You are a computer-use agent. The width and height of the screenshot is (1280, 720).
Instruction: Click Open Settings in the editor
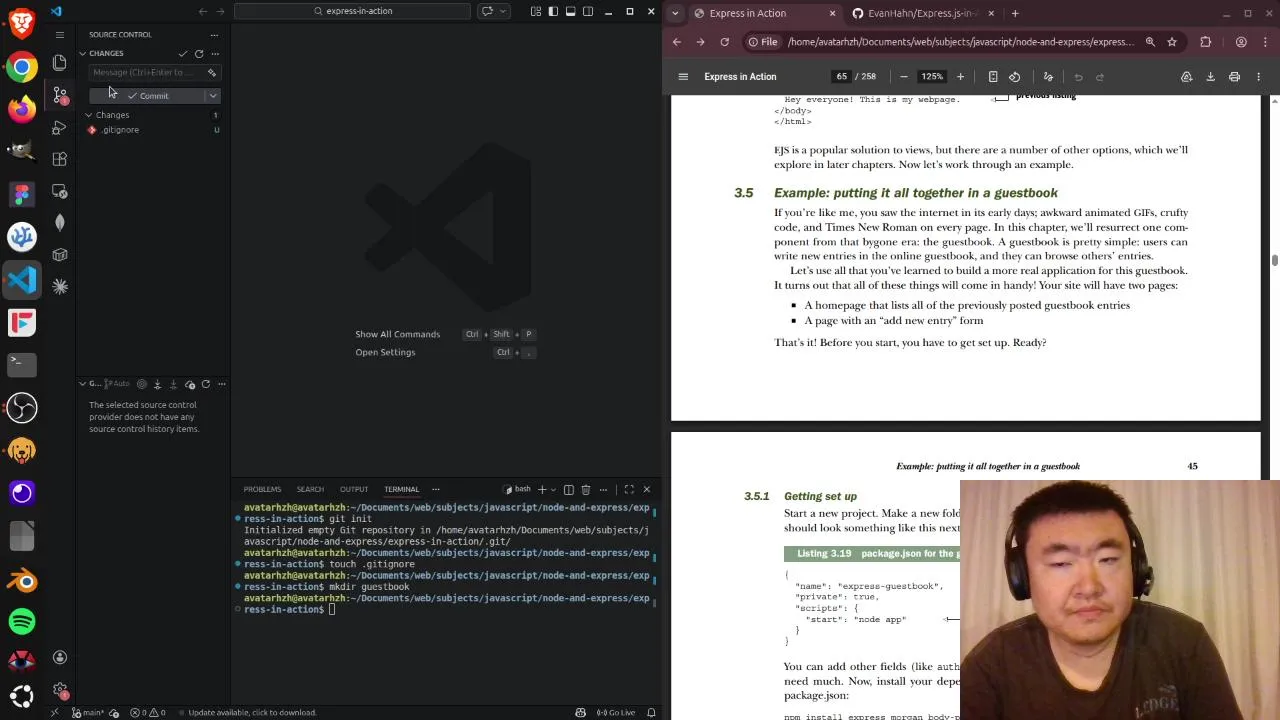pos(385,352)
